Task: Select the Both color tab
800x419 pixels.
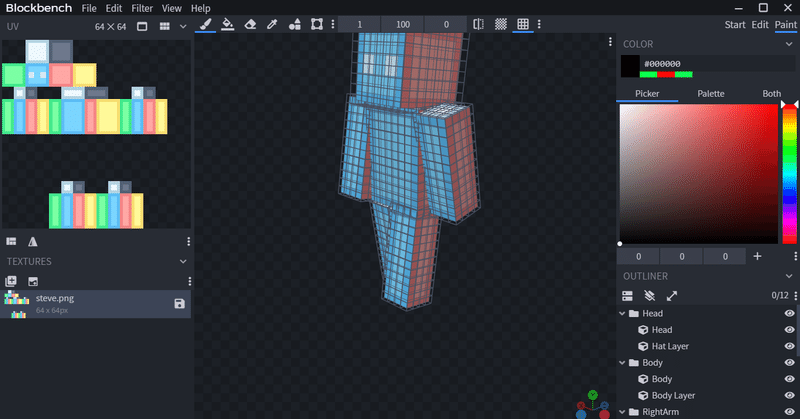Action: pos(771,93)
